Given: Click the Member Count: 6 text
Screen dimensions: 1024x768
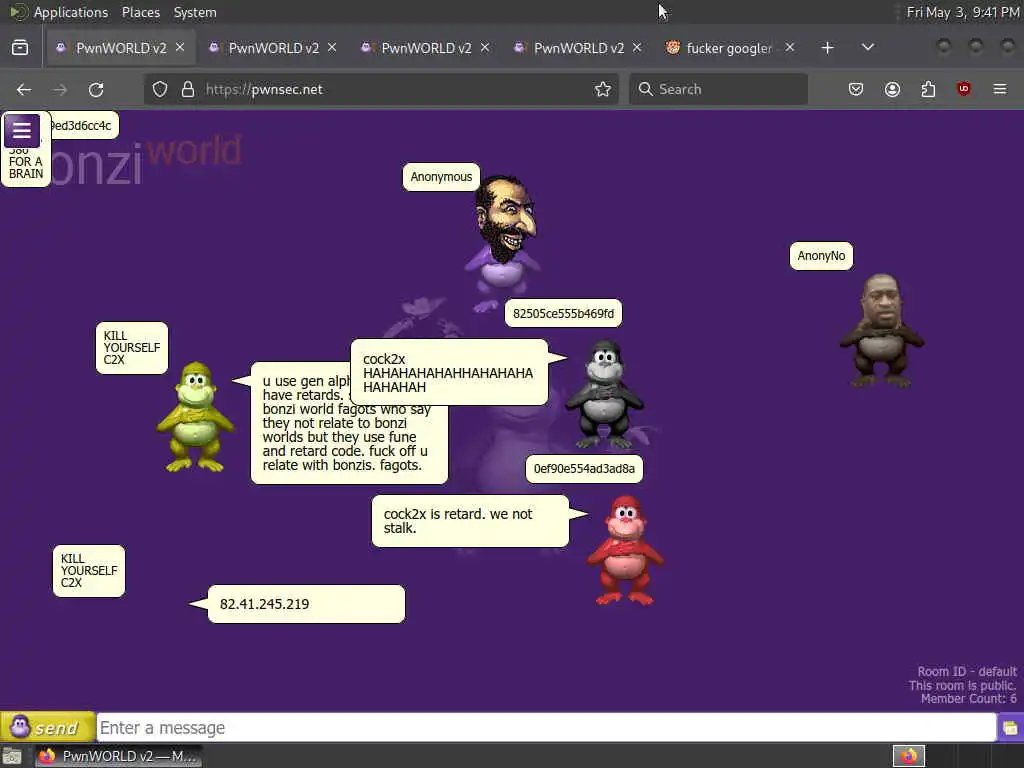Looking at the screenshot, I should 968,699.
